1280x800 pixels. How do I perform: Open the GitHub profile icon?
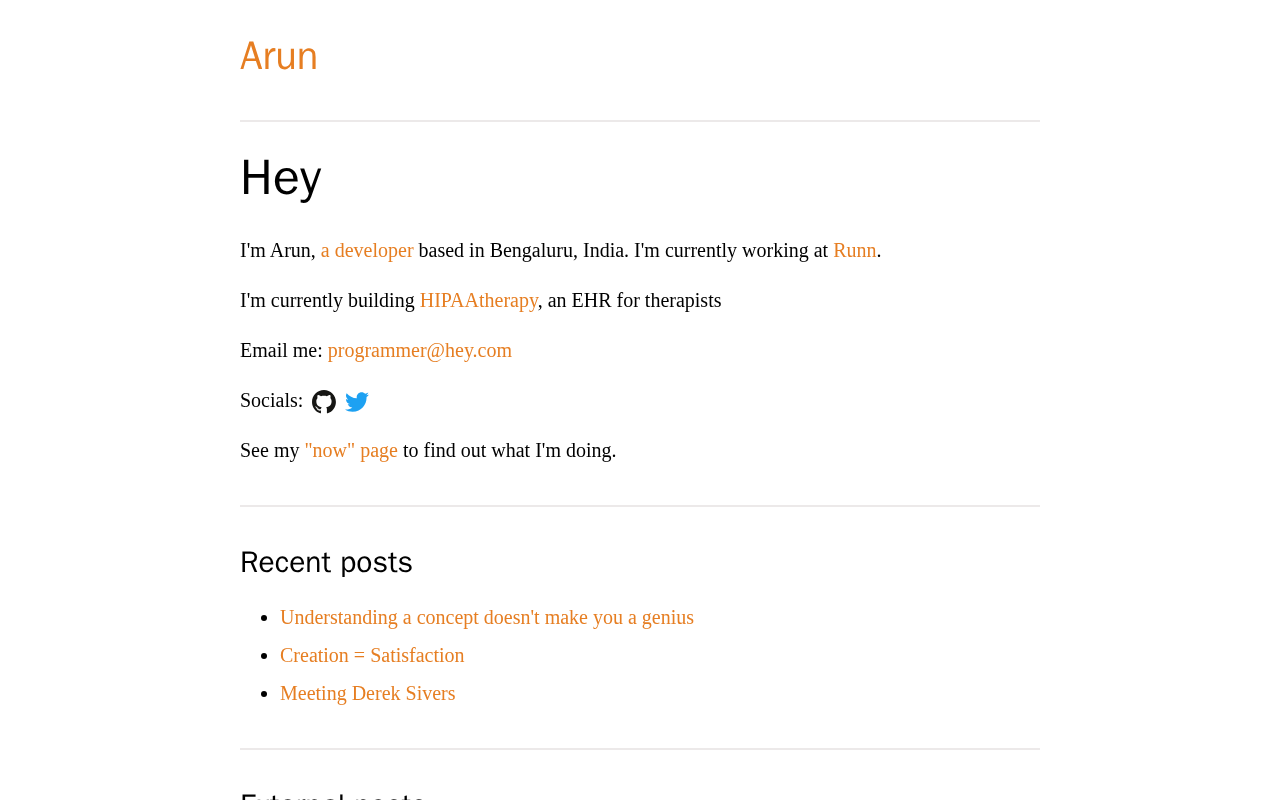[324, 402]
